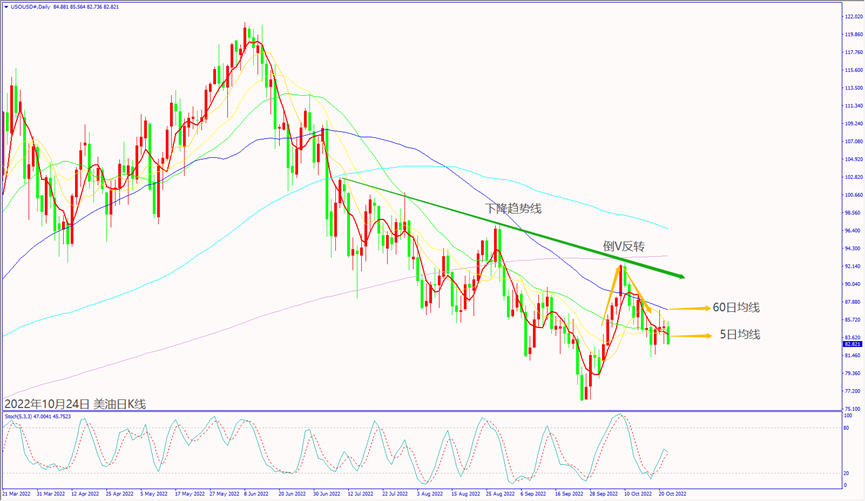Select the 下降趋势线 text label

pyautogui.click(x=511, y=209)
